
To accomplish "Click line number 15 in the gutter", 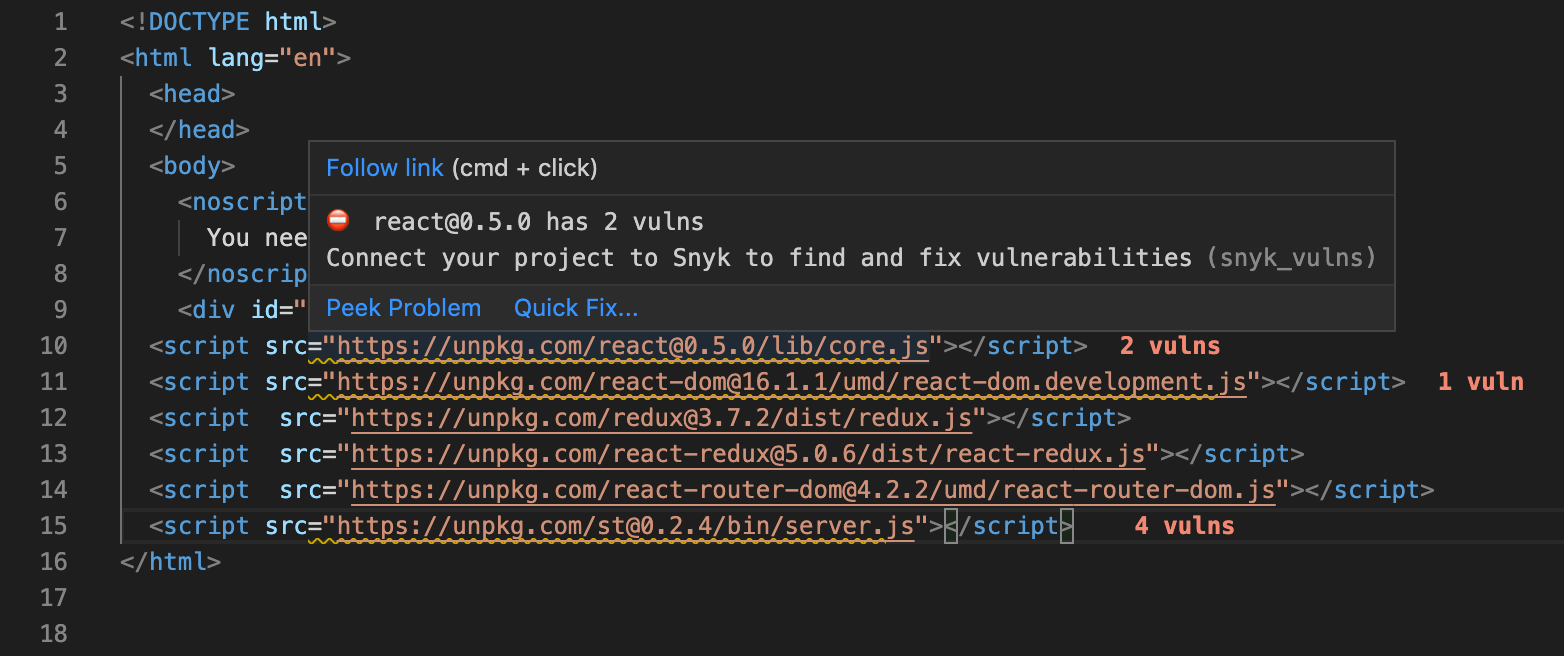I will pyautogui.click(x=53, y=526).
